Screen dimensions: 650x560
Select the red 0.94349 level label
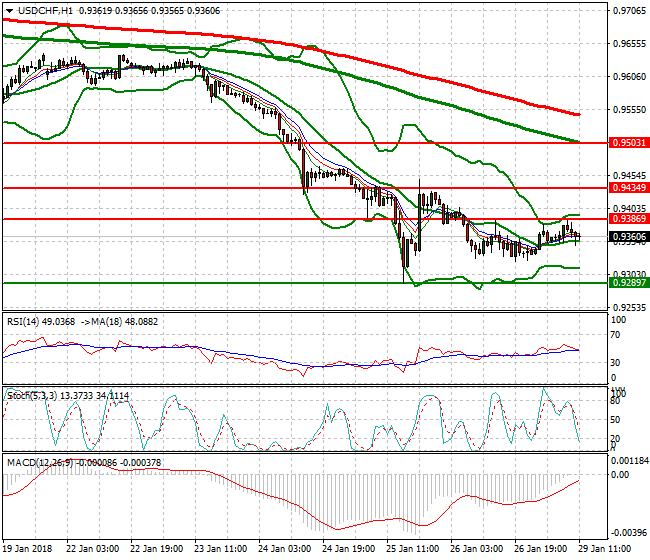pos(629,188)
